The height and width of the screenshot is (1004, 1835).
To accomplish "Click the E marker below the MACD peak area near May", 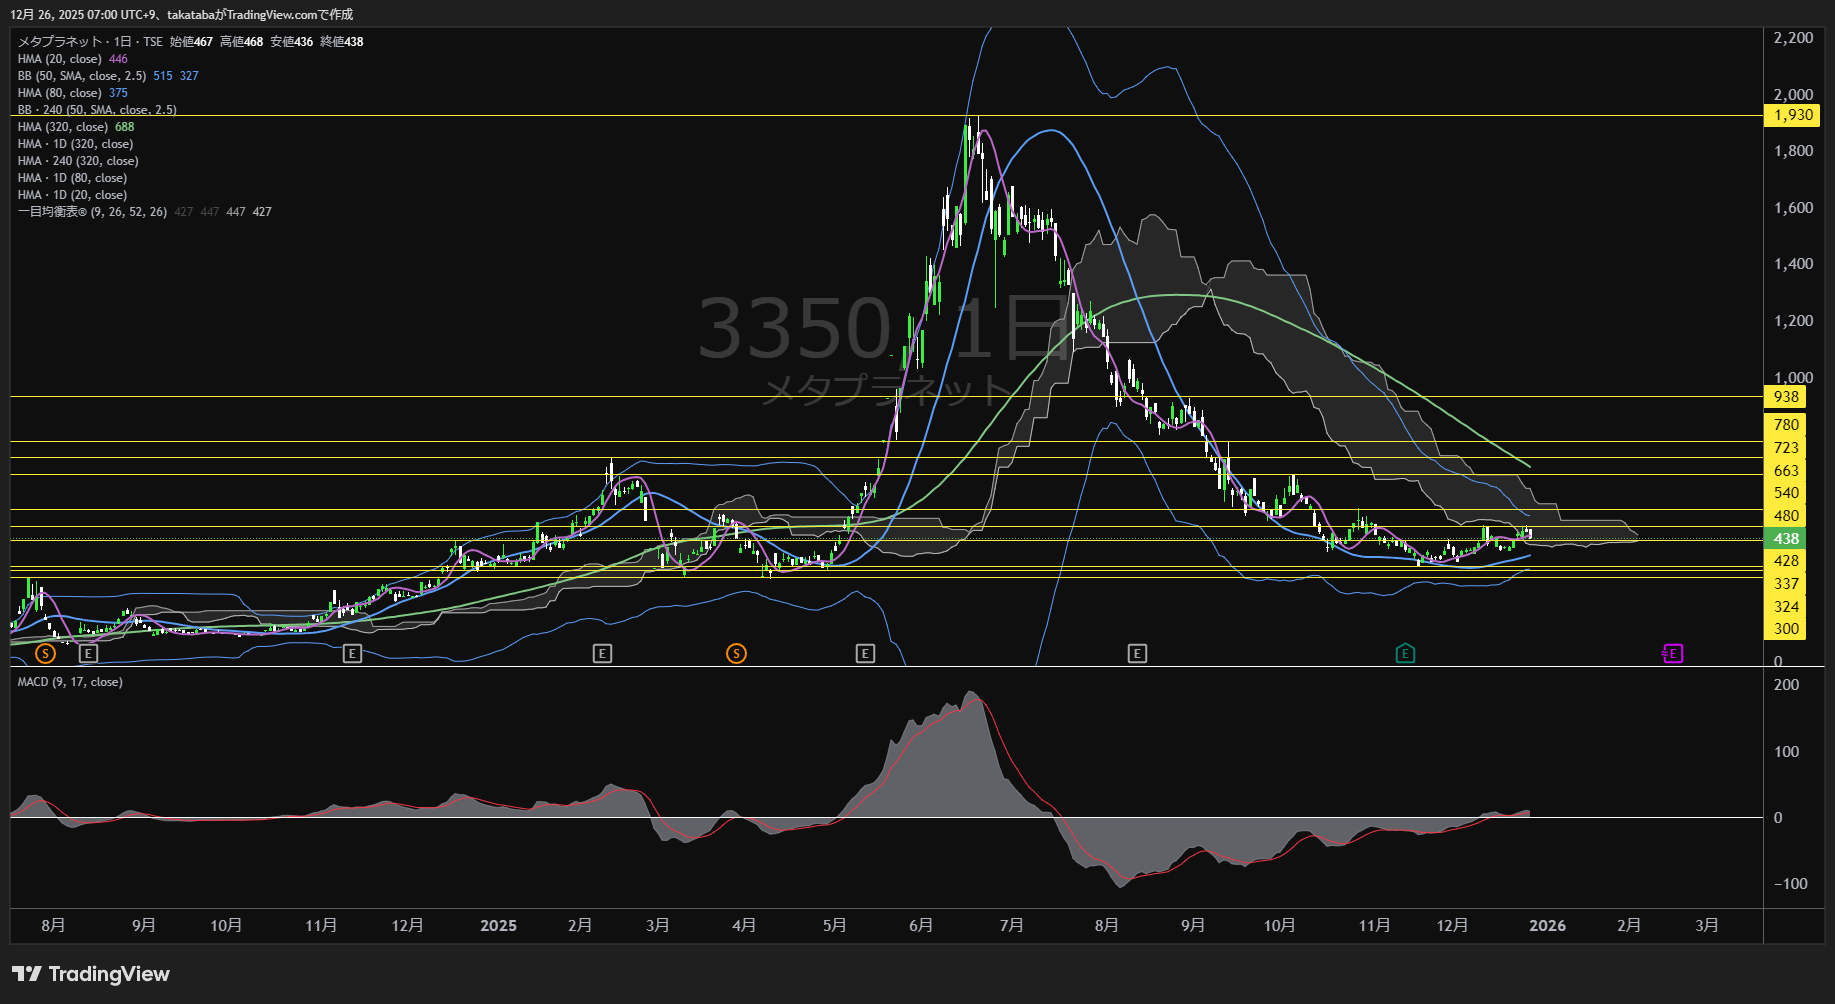I will pos(865,654).
